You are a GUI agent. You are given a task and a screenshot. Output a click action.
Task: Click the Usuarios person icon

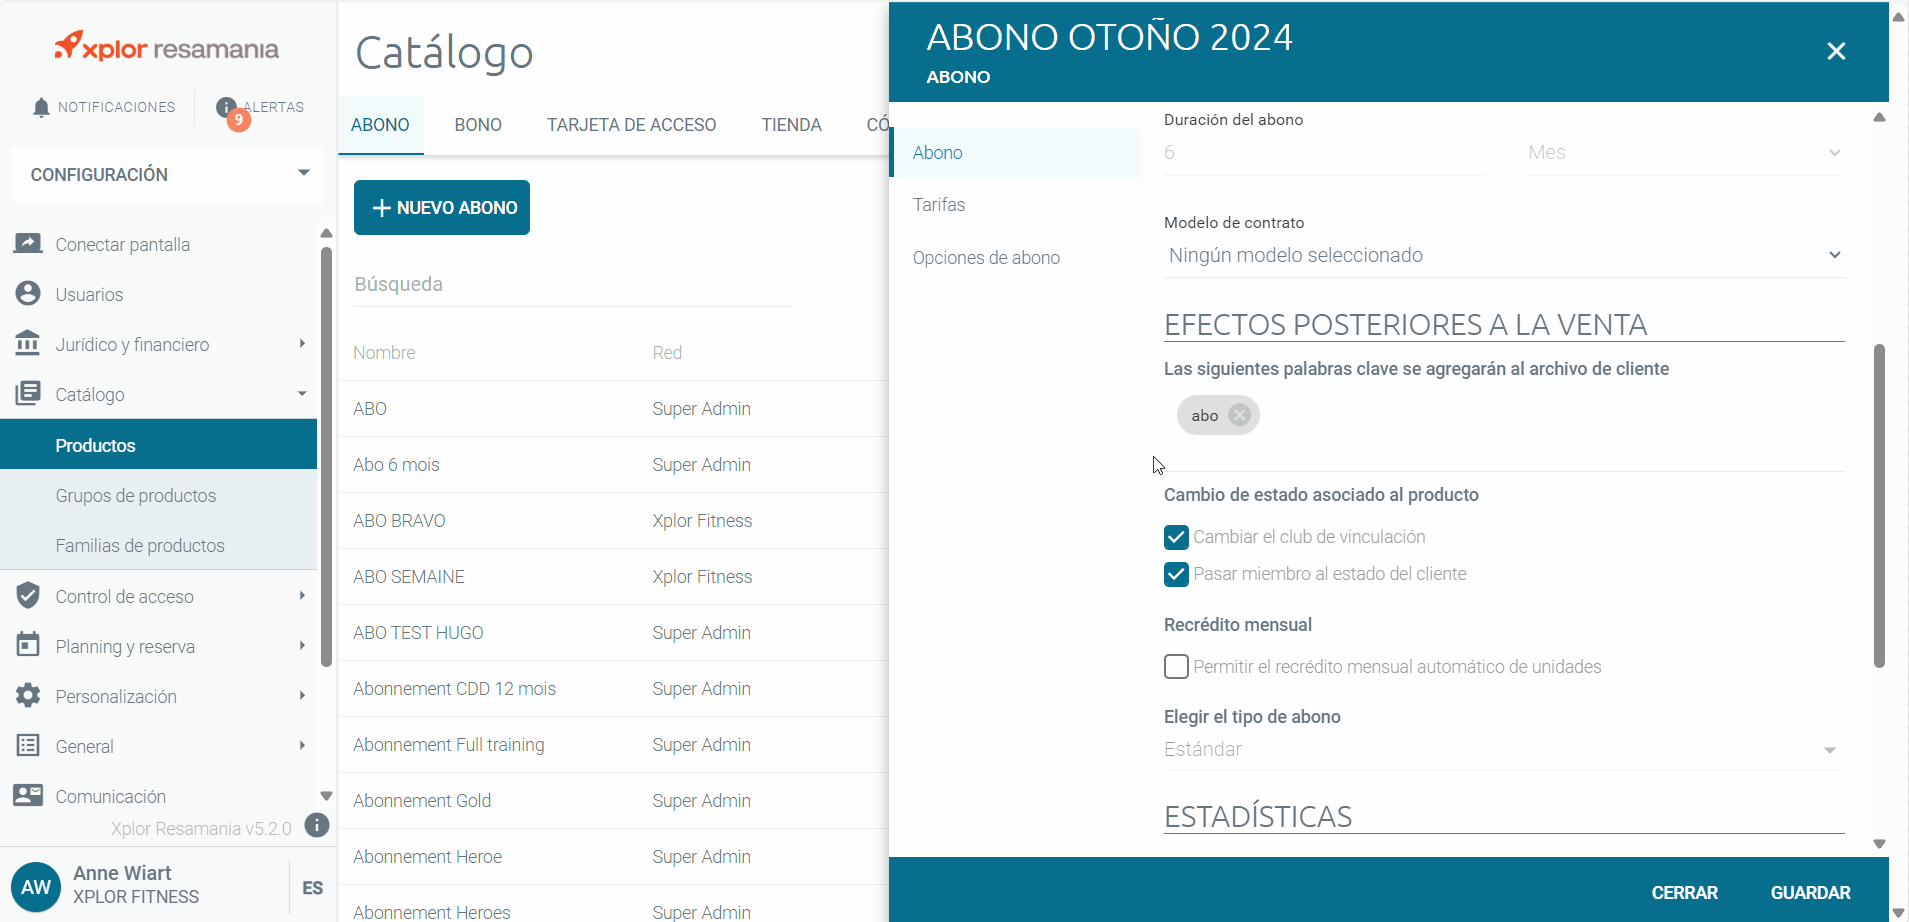coord(28,294)
